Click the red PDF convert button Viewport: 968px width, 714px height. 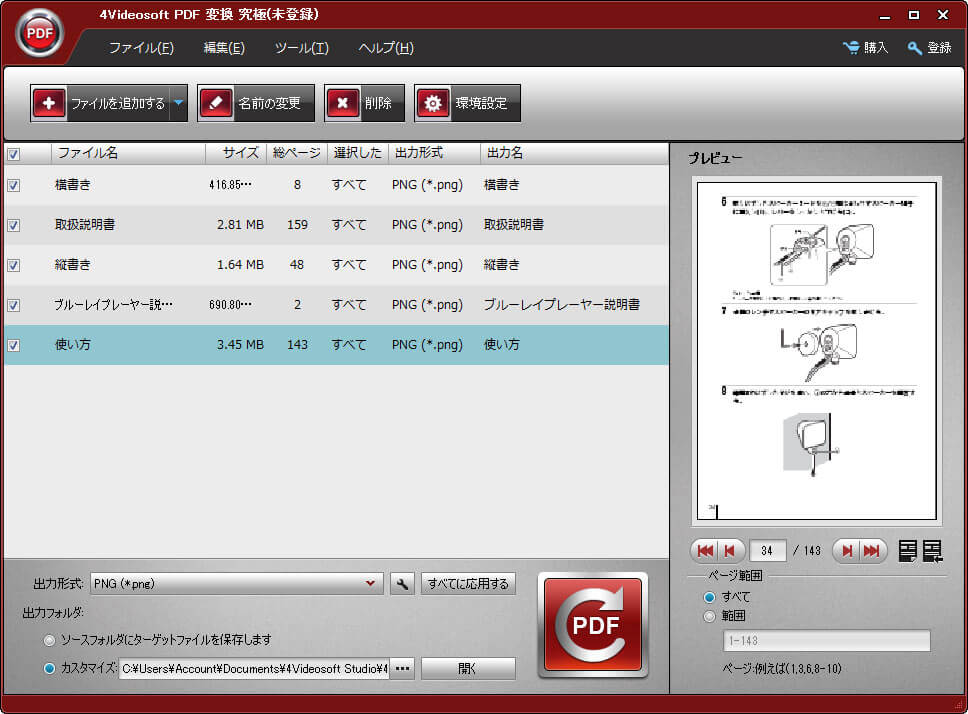[x=593, y=625]
